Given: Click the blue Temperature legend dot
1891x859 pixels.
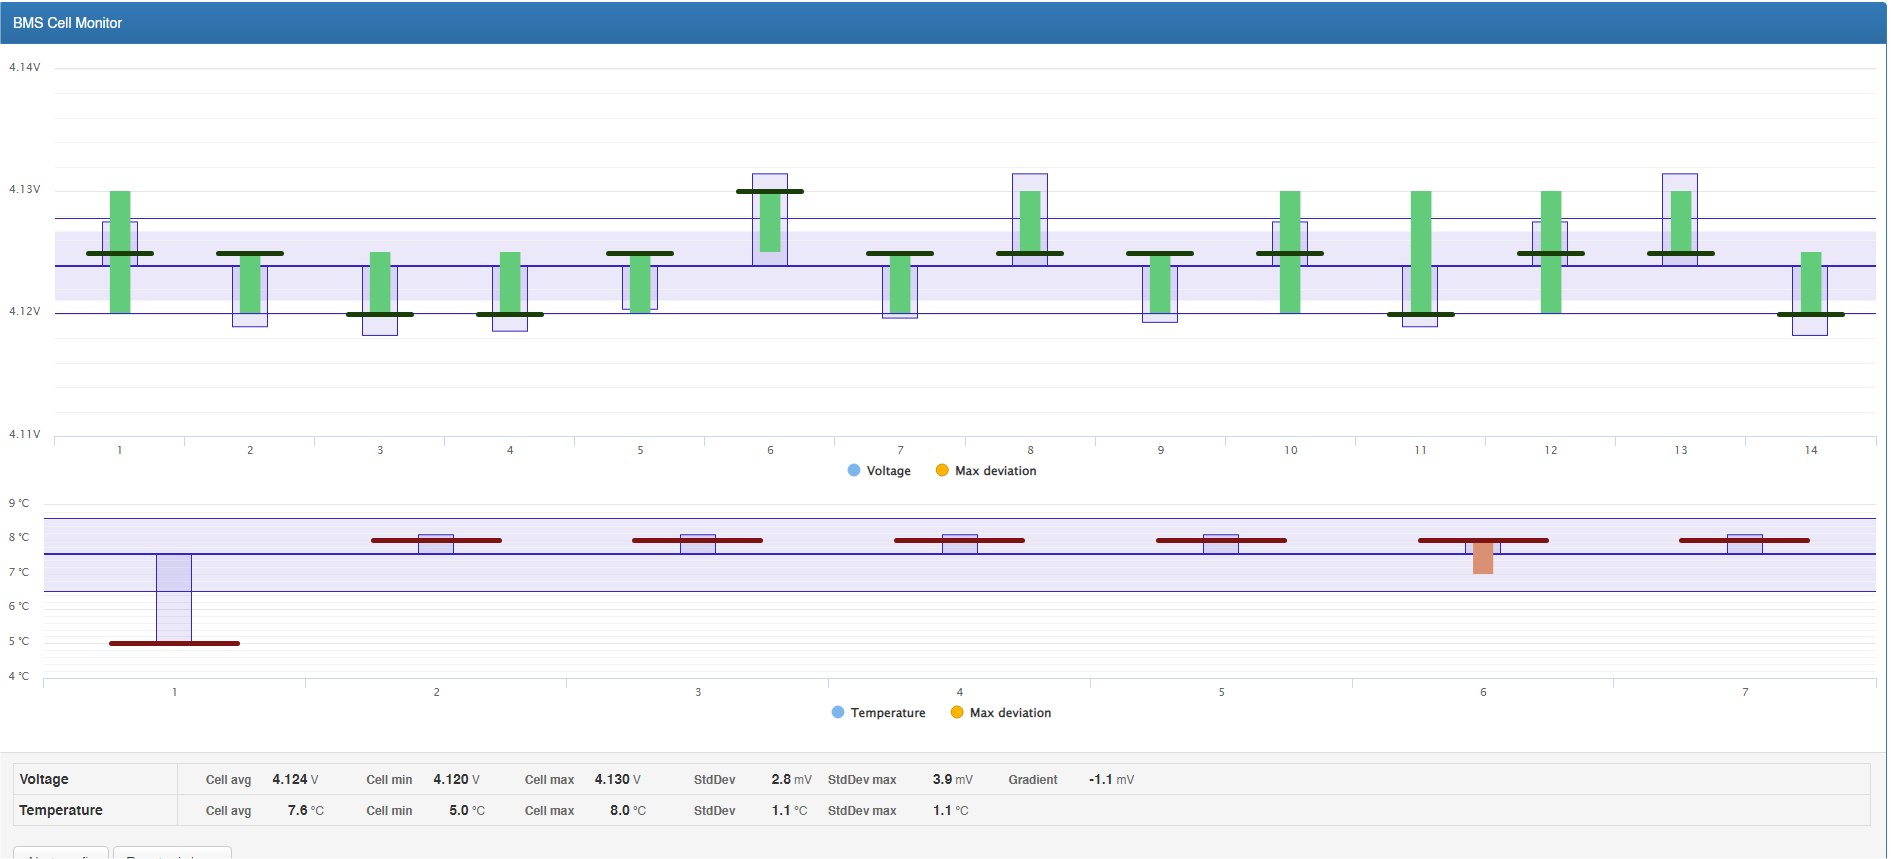Looking at the screenshot, I should click(838, 713).
